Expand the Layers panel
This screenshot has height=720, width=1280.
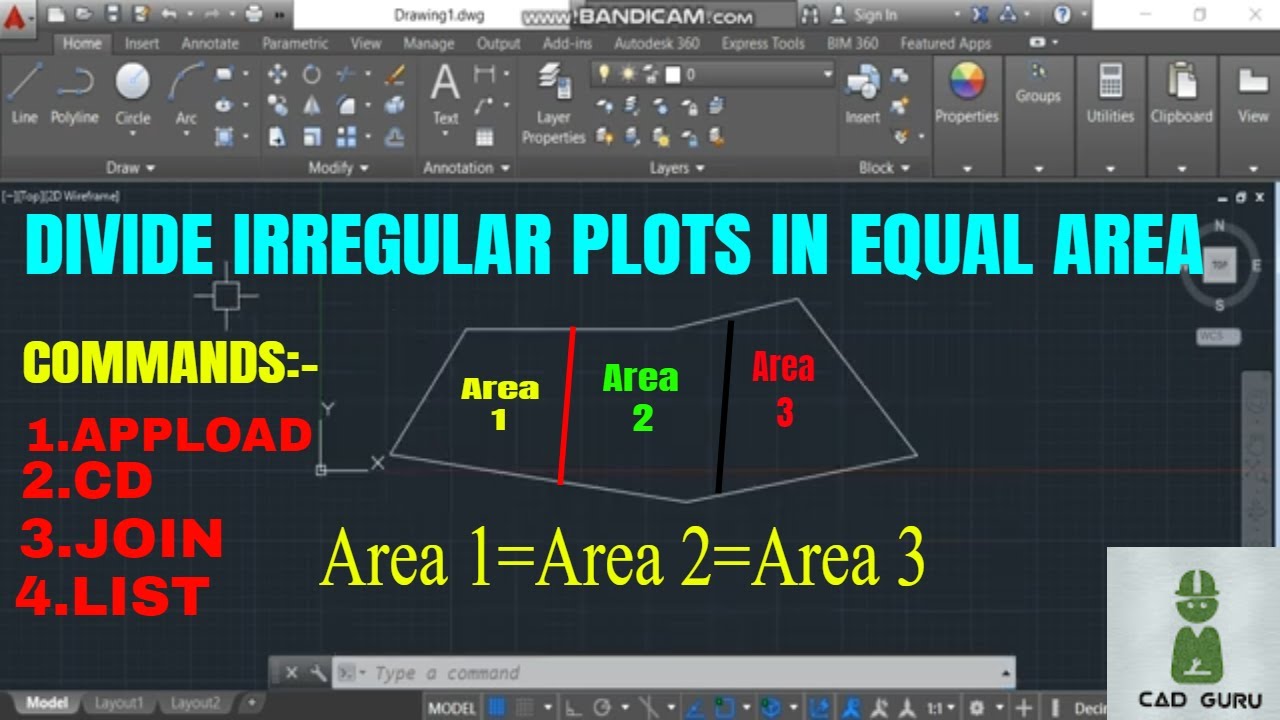(677, 168)
